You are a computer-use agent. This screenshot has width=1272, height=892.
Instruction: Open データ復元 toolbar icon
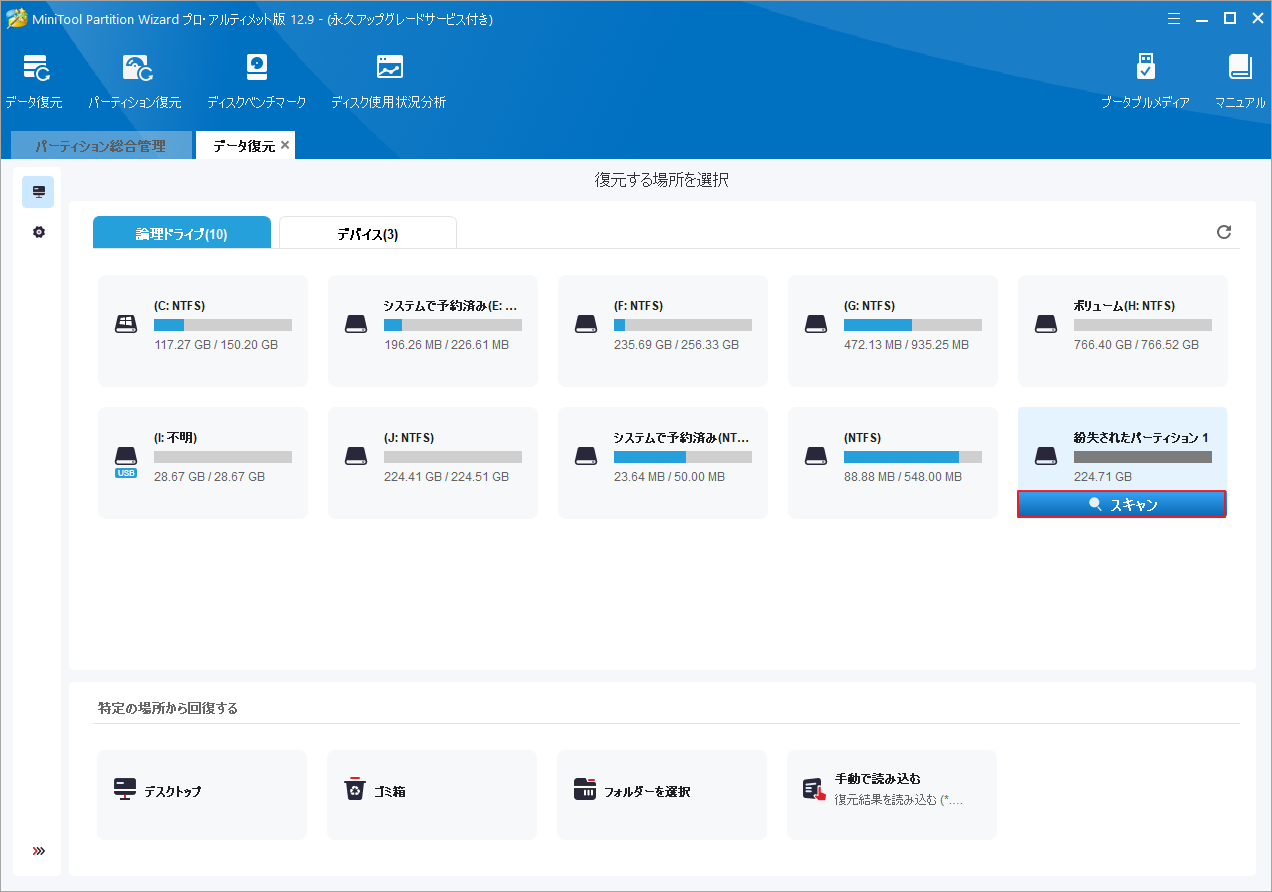click(x=35, y=68)
